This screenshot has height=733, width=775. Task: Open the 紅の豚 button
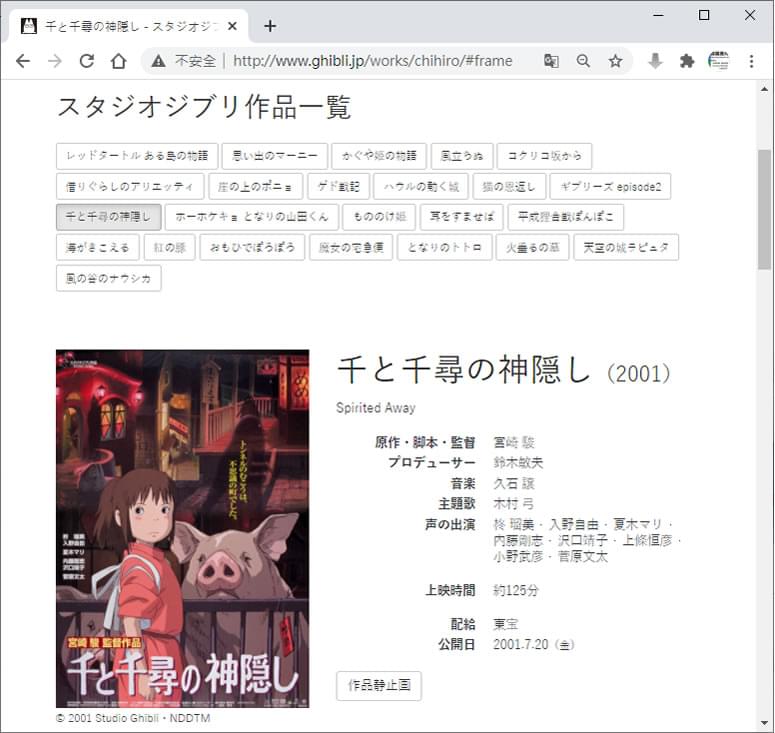(x=170, y=247)
